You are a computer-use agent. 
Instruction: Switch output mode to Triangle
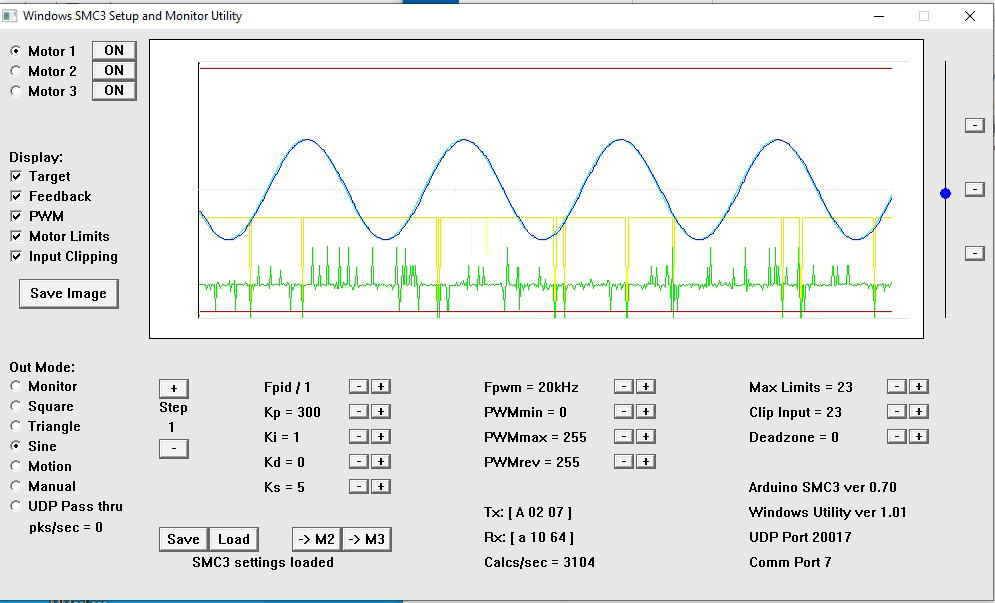pos(16,427)
